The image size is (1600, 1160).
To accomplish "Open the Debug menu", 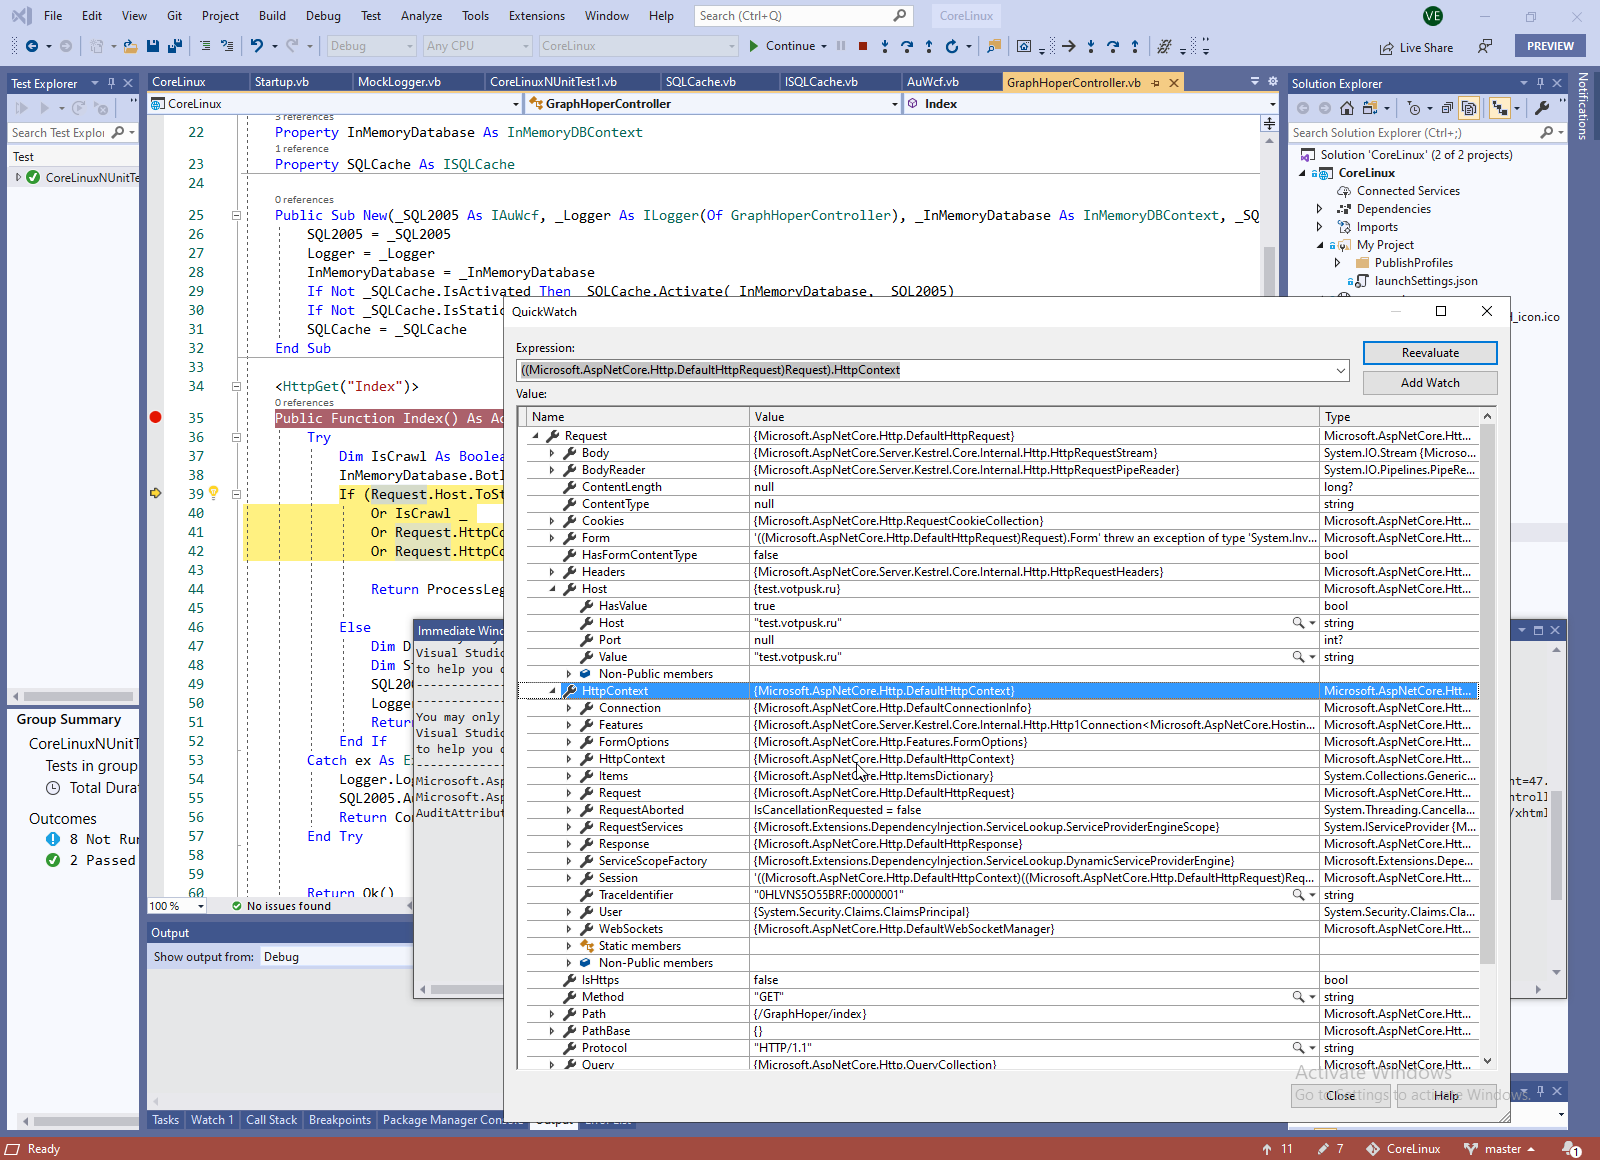I will coord(323,16).
